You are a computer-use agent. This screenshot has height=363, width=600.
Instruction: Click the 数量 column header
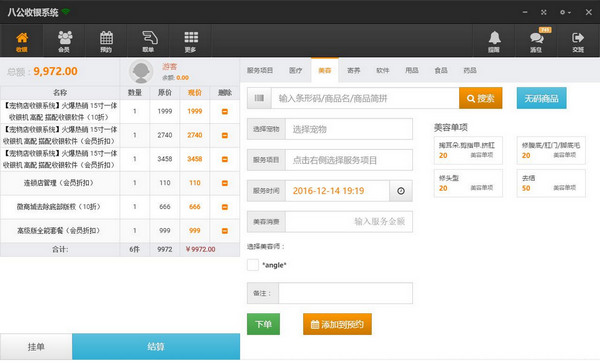point(135,93)
